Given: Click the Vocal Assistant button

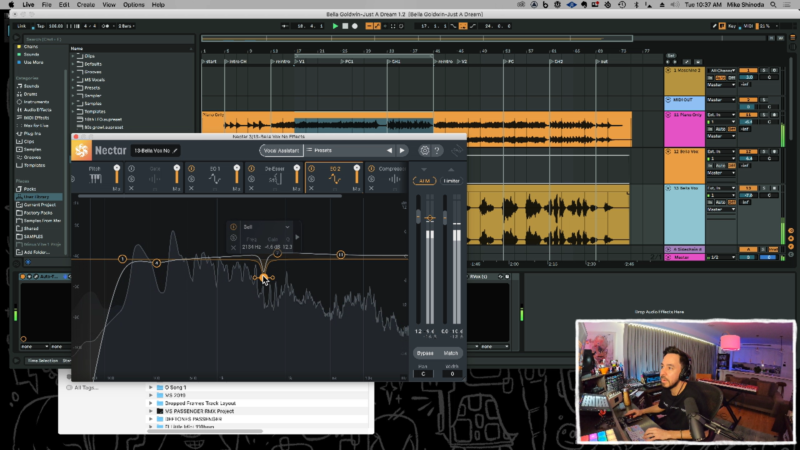Looking at the screenshot, I should click(281, 151).
